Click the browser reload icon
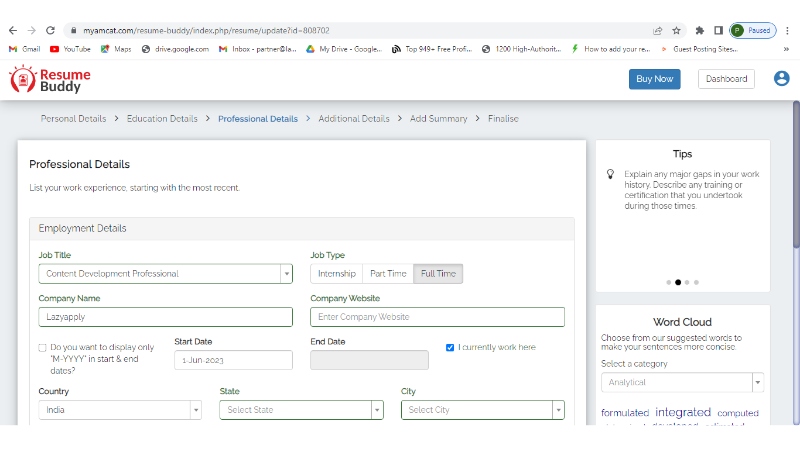This screenshot has height=449, width=800. tap(51, 31)
